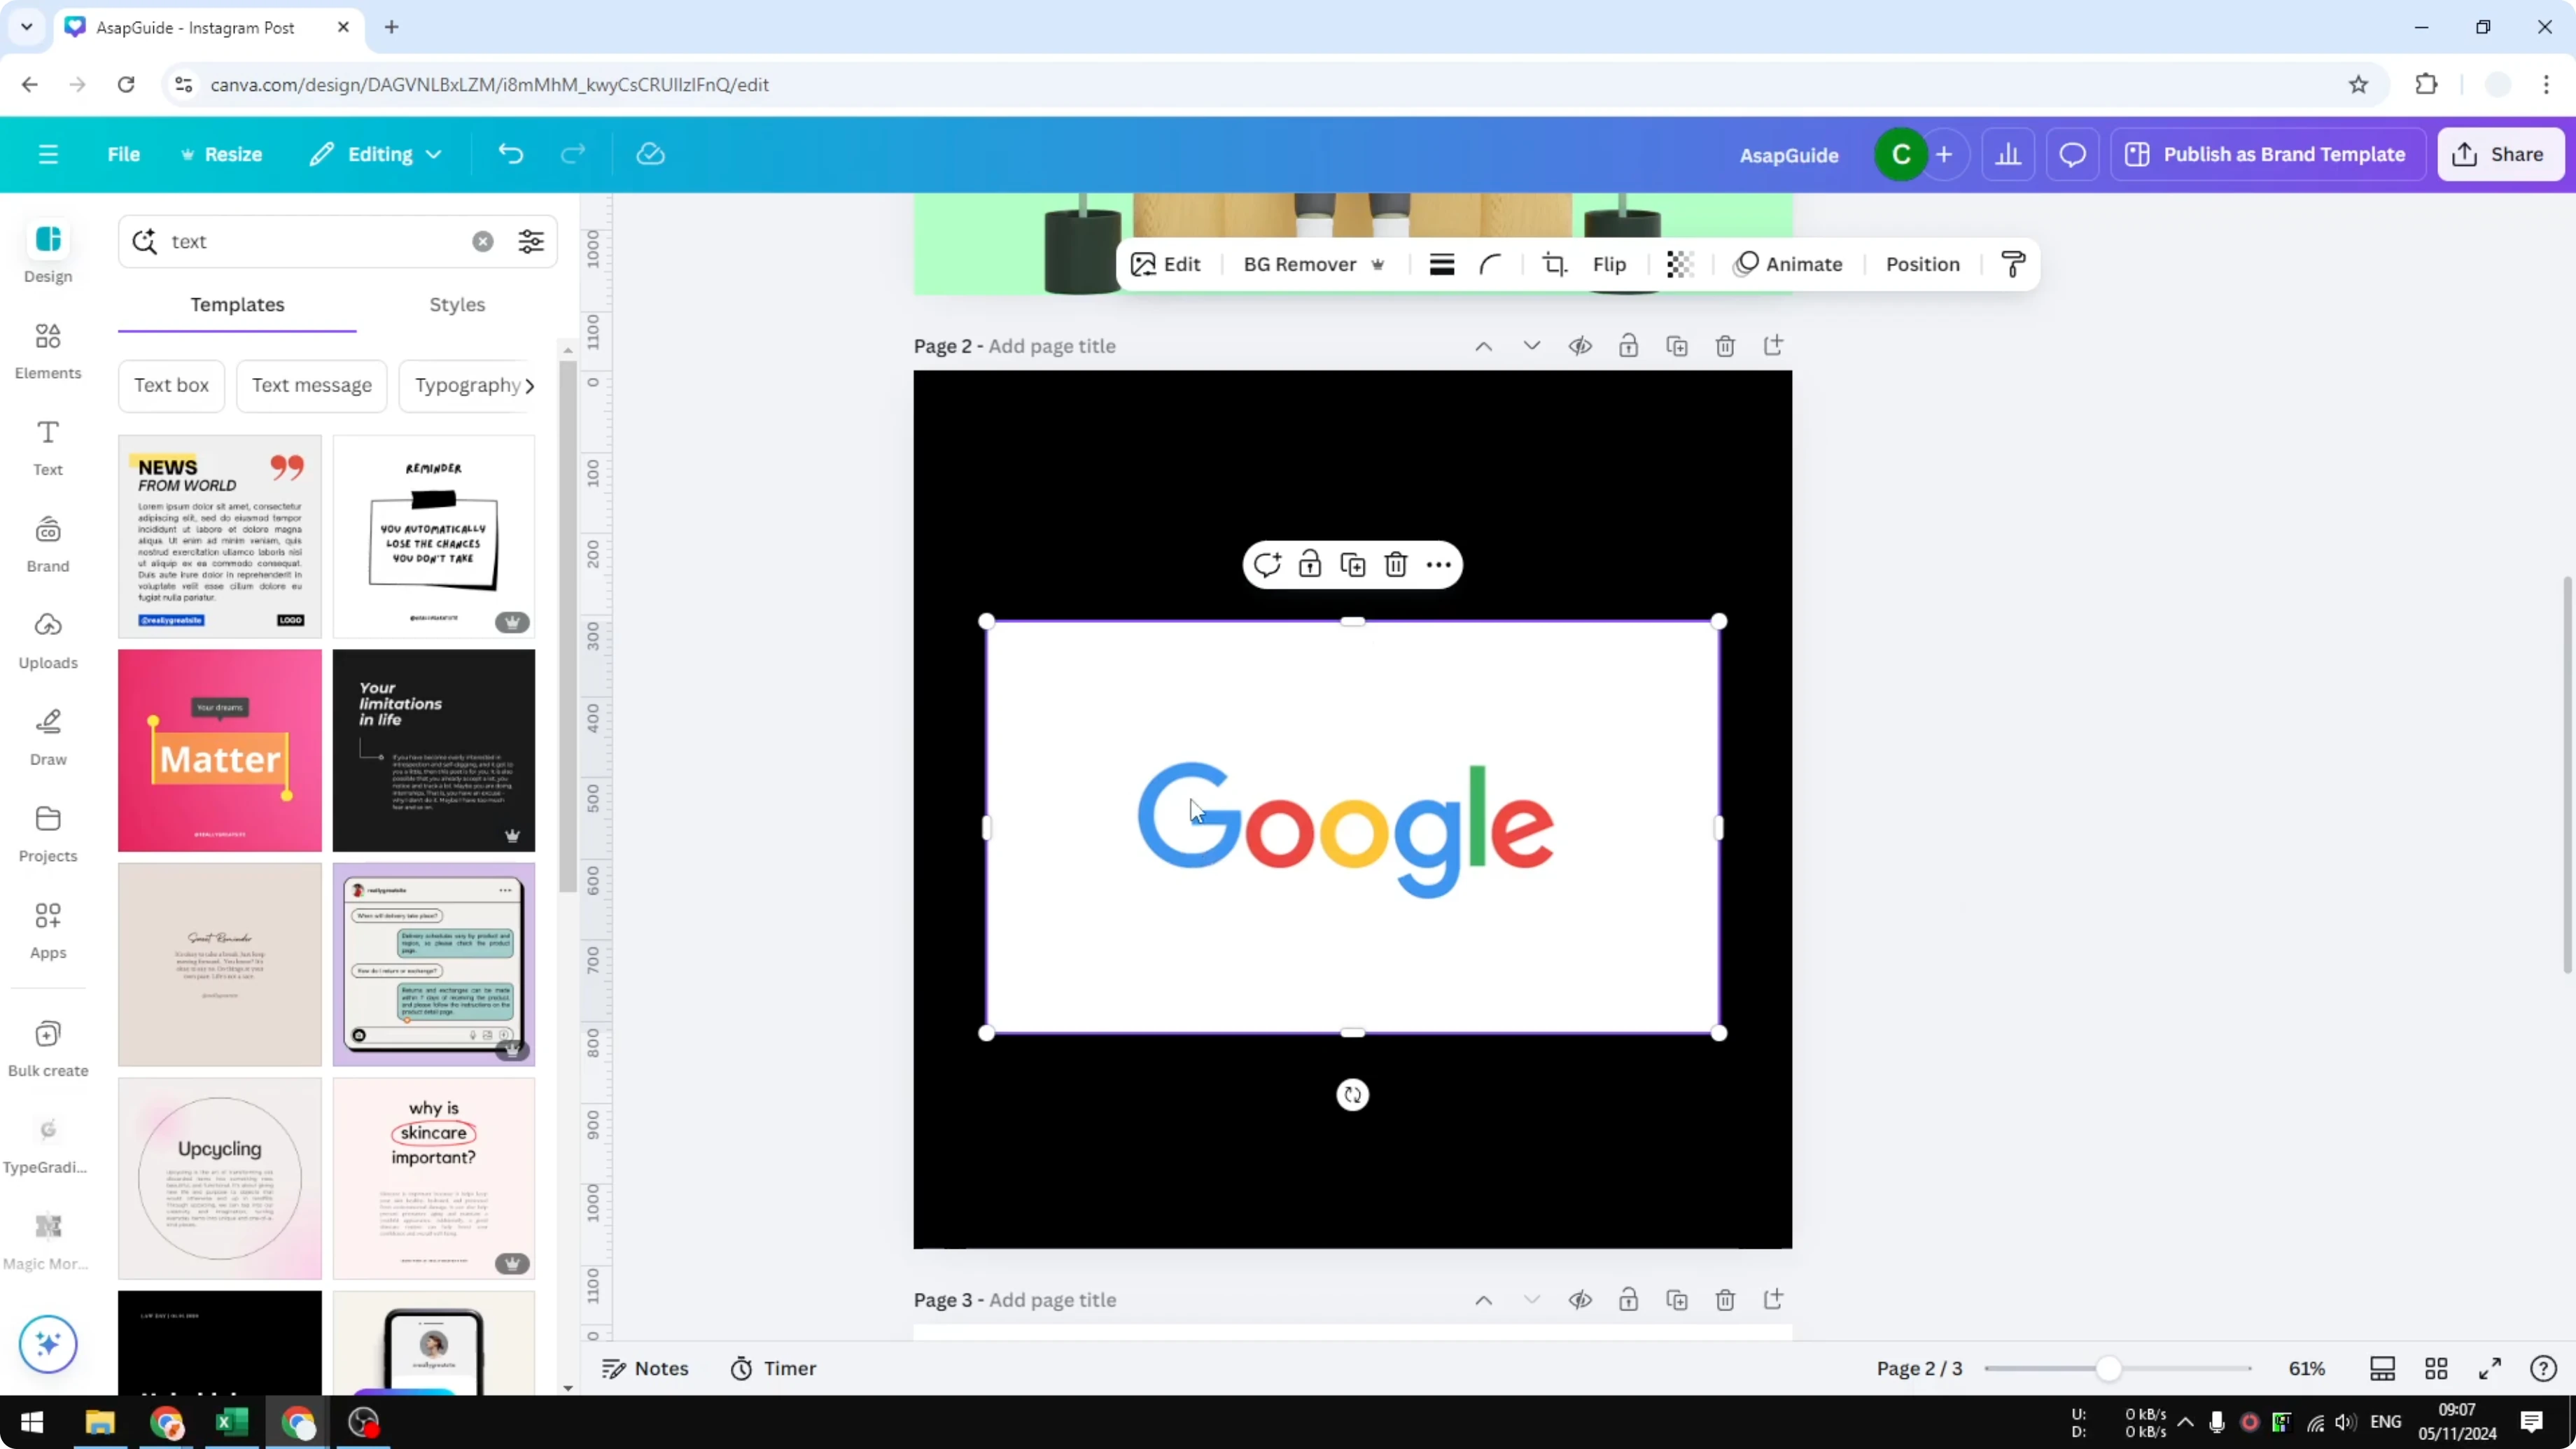Duplicate the selected Google image element
This screenshot has height=1449, width=2576.
tap(1352, 564)
